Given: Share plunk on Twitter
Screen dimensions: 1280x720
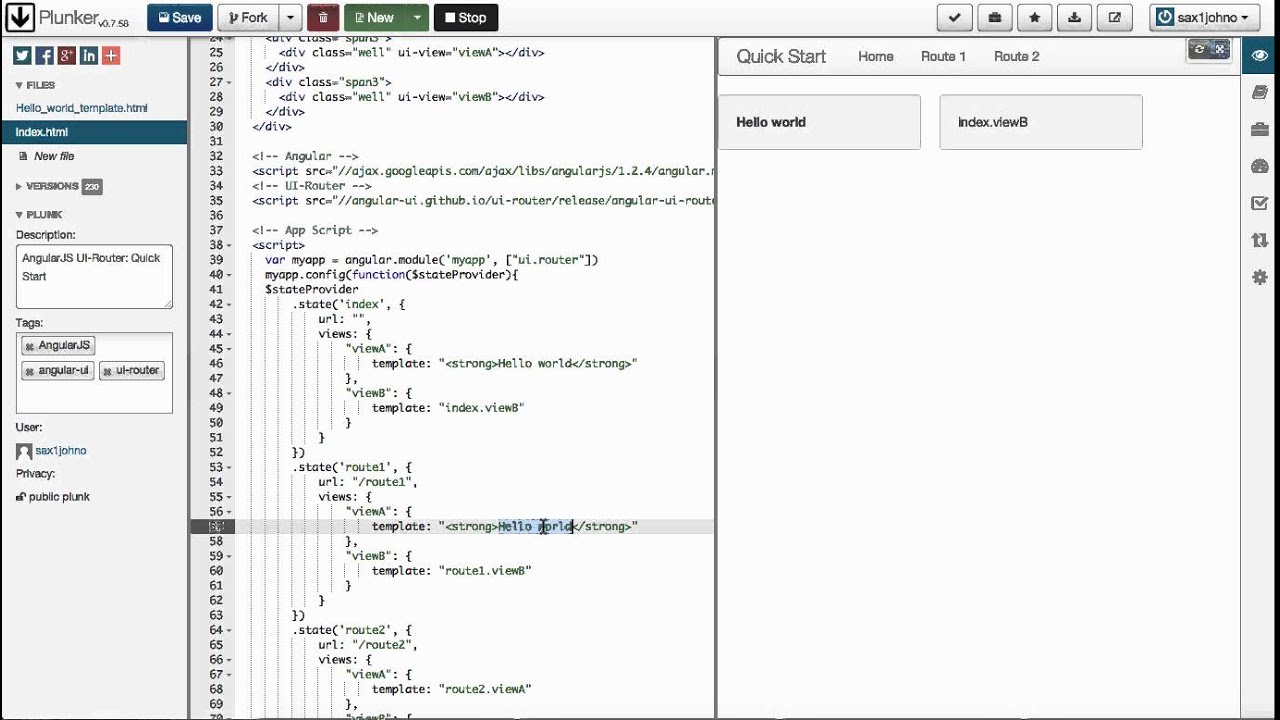Looking at the screenshot, I should point(21,56).
